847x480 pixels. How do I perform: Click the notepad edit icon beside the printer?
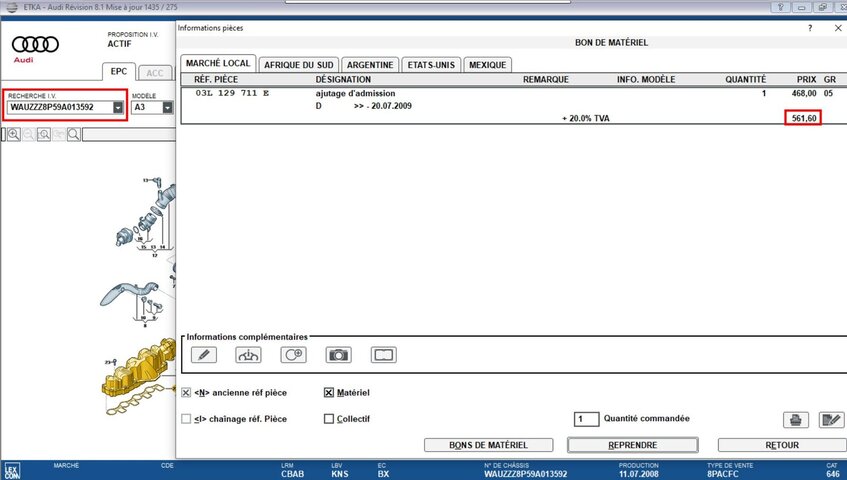831,420
